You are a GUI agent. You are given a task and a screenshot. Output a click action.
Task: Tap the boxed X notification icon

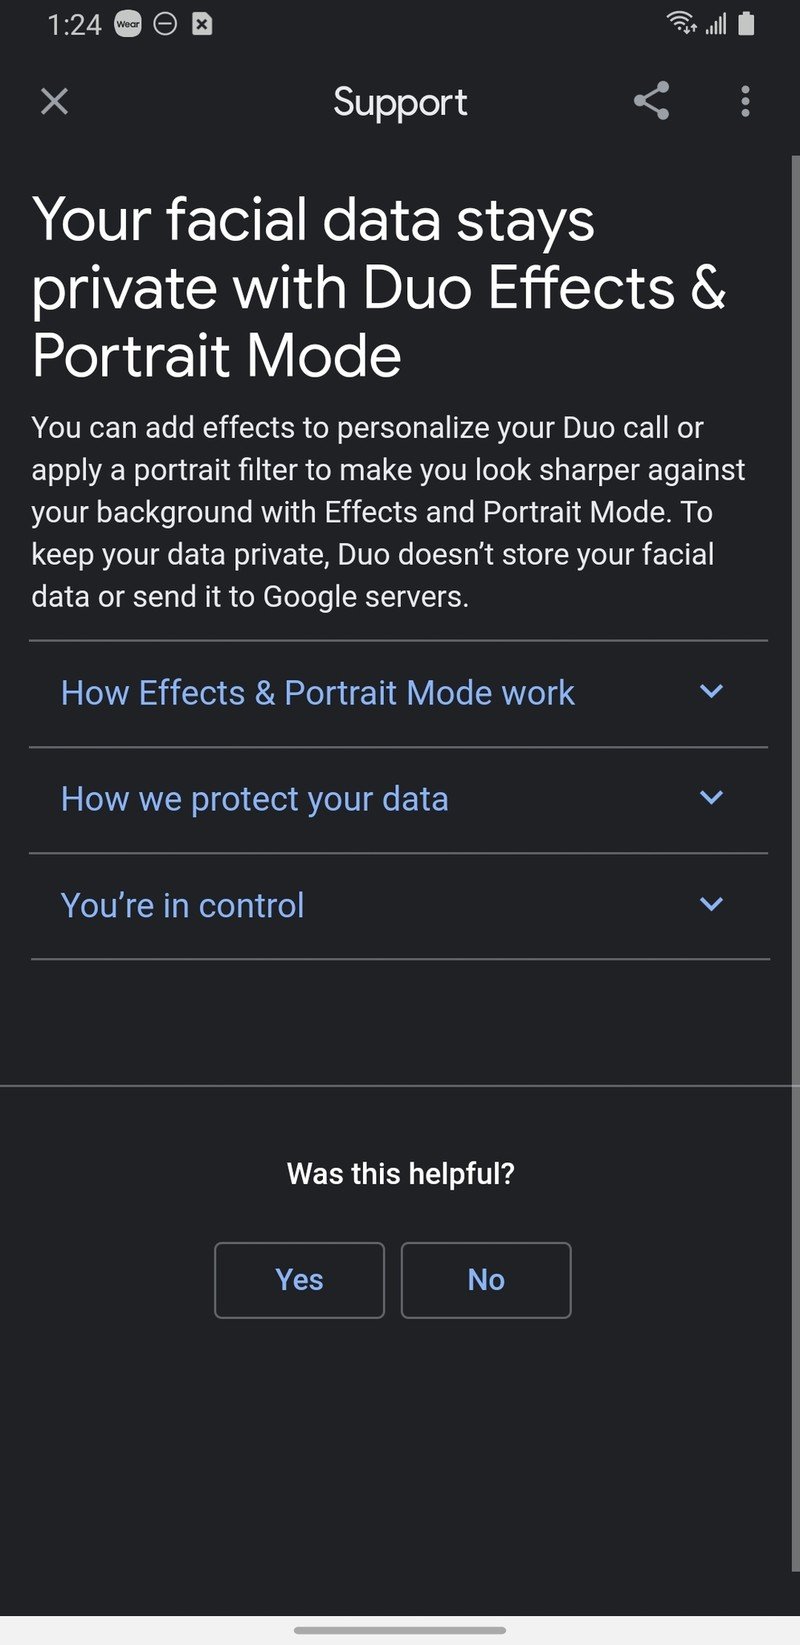tap(202, 24)
